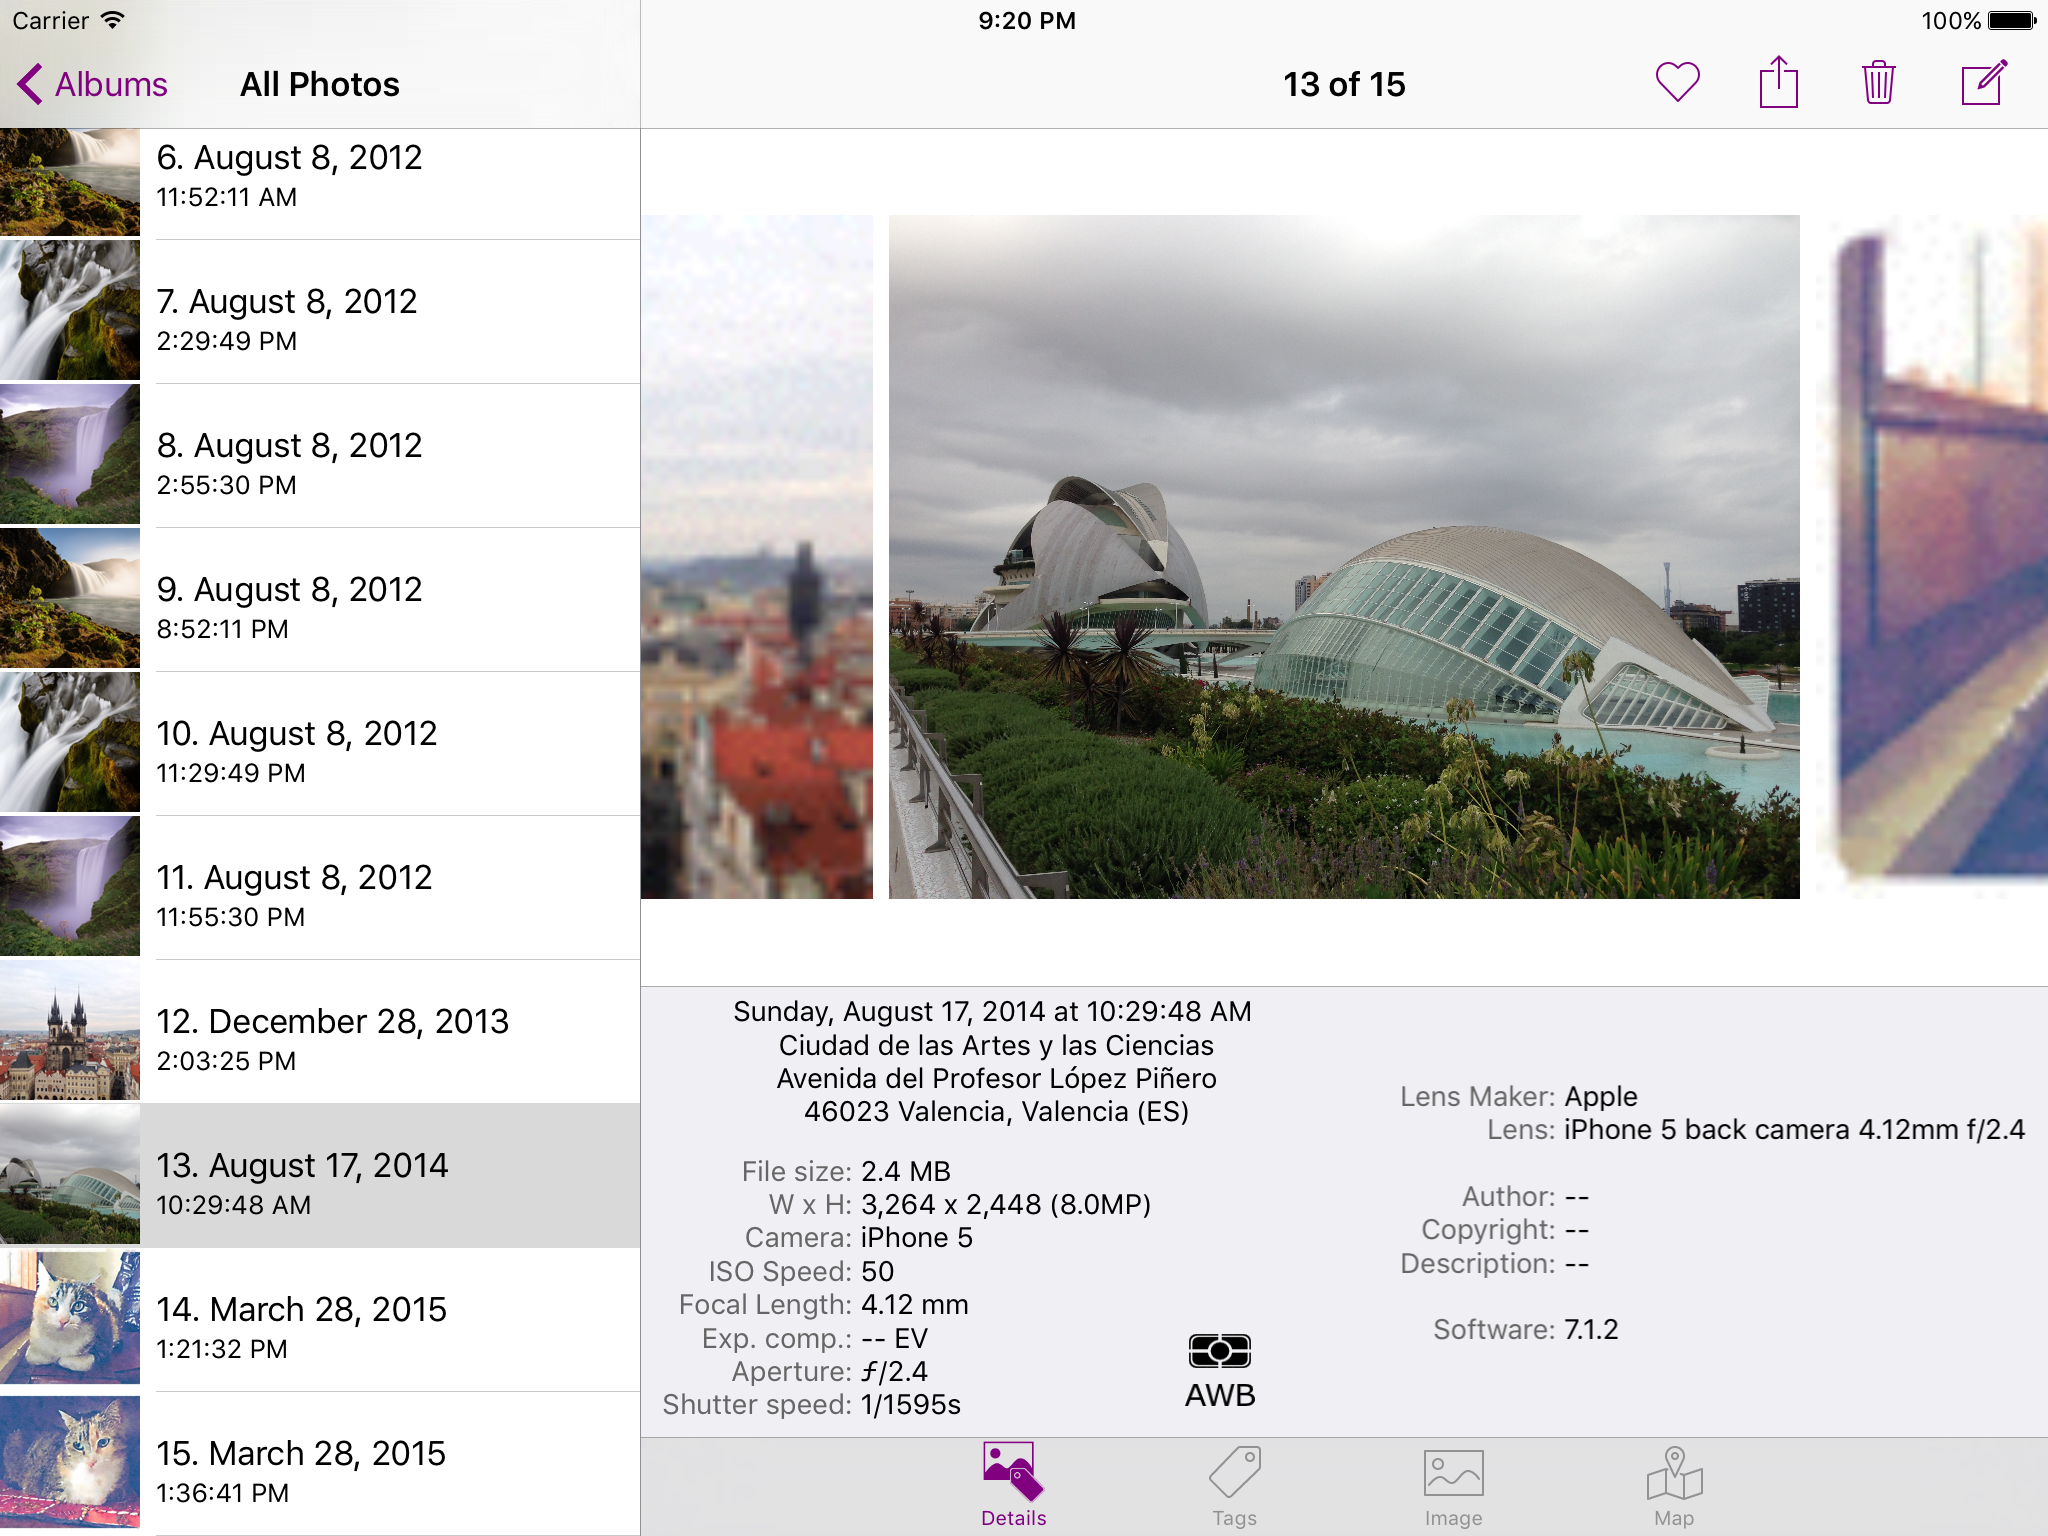Delete this photo using trash icon
Viewport: 2048px width, 1536px height.
click(1879, 84)
